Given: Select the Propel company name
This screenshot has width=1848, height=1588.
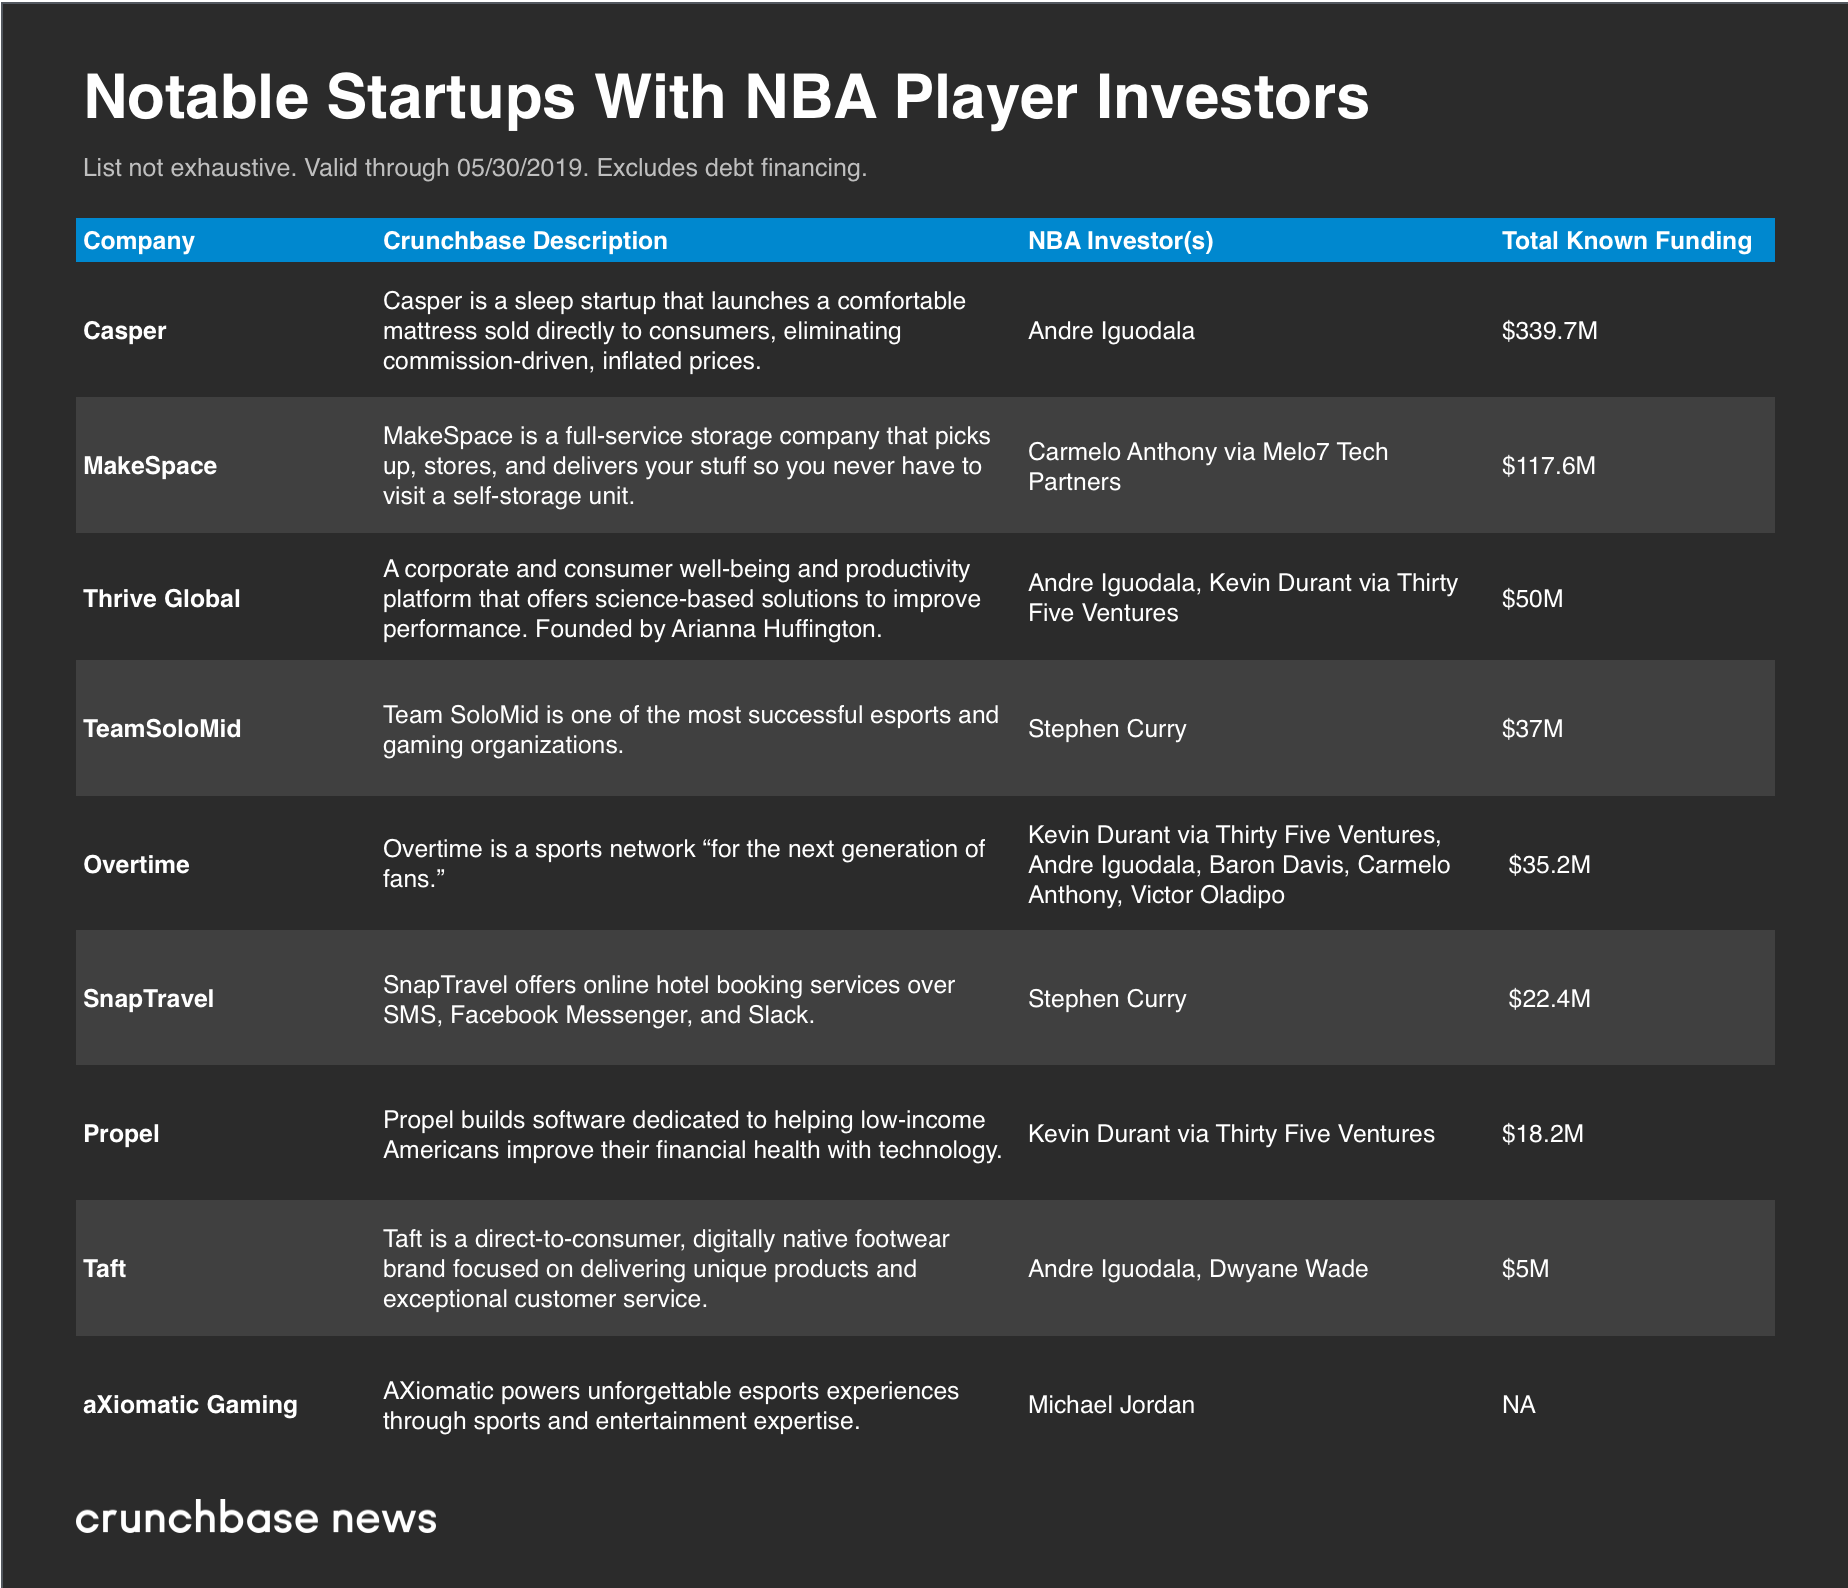Looking at the screenshot, I should point(121,1134).
